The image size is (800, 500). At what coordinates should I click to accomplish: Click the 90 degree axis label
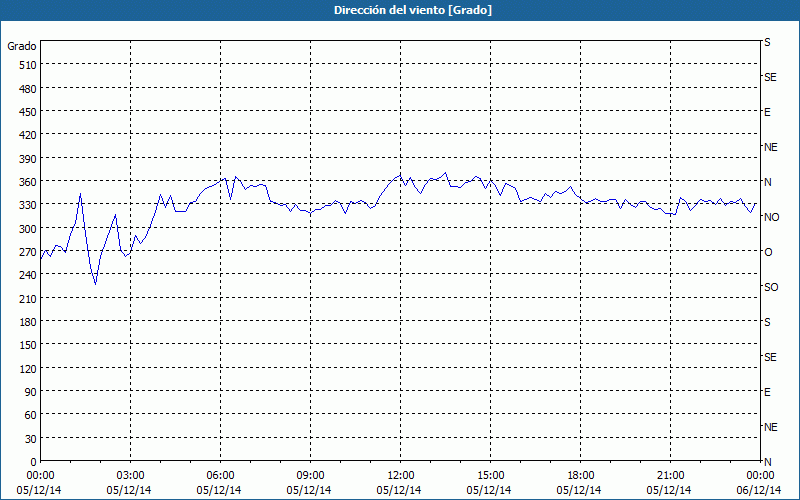tap(32, 392)
